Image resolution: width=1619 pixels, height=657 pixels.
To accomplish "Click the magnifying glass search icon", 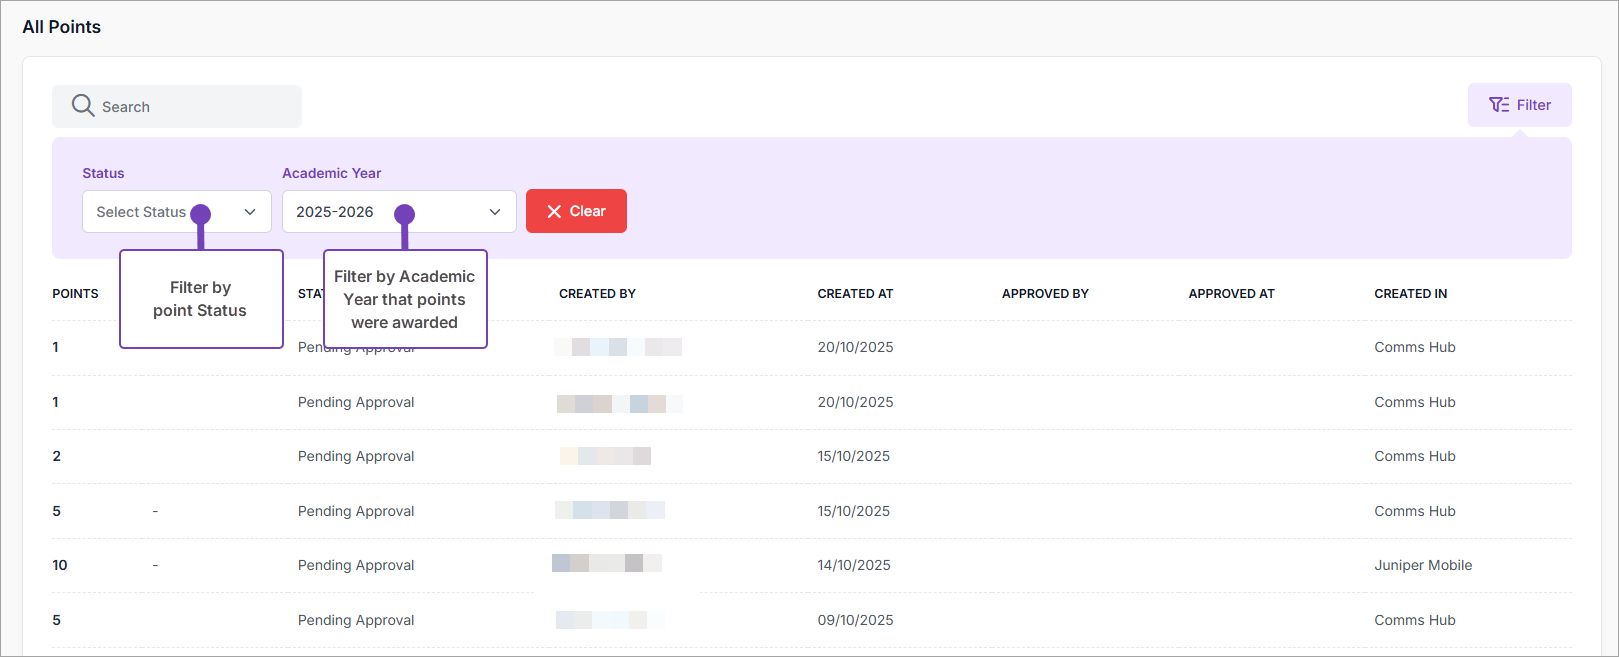I will pos(83,106).
